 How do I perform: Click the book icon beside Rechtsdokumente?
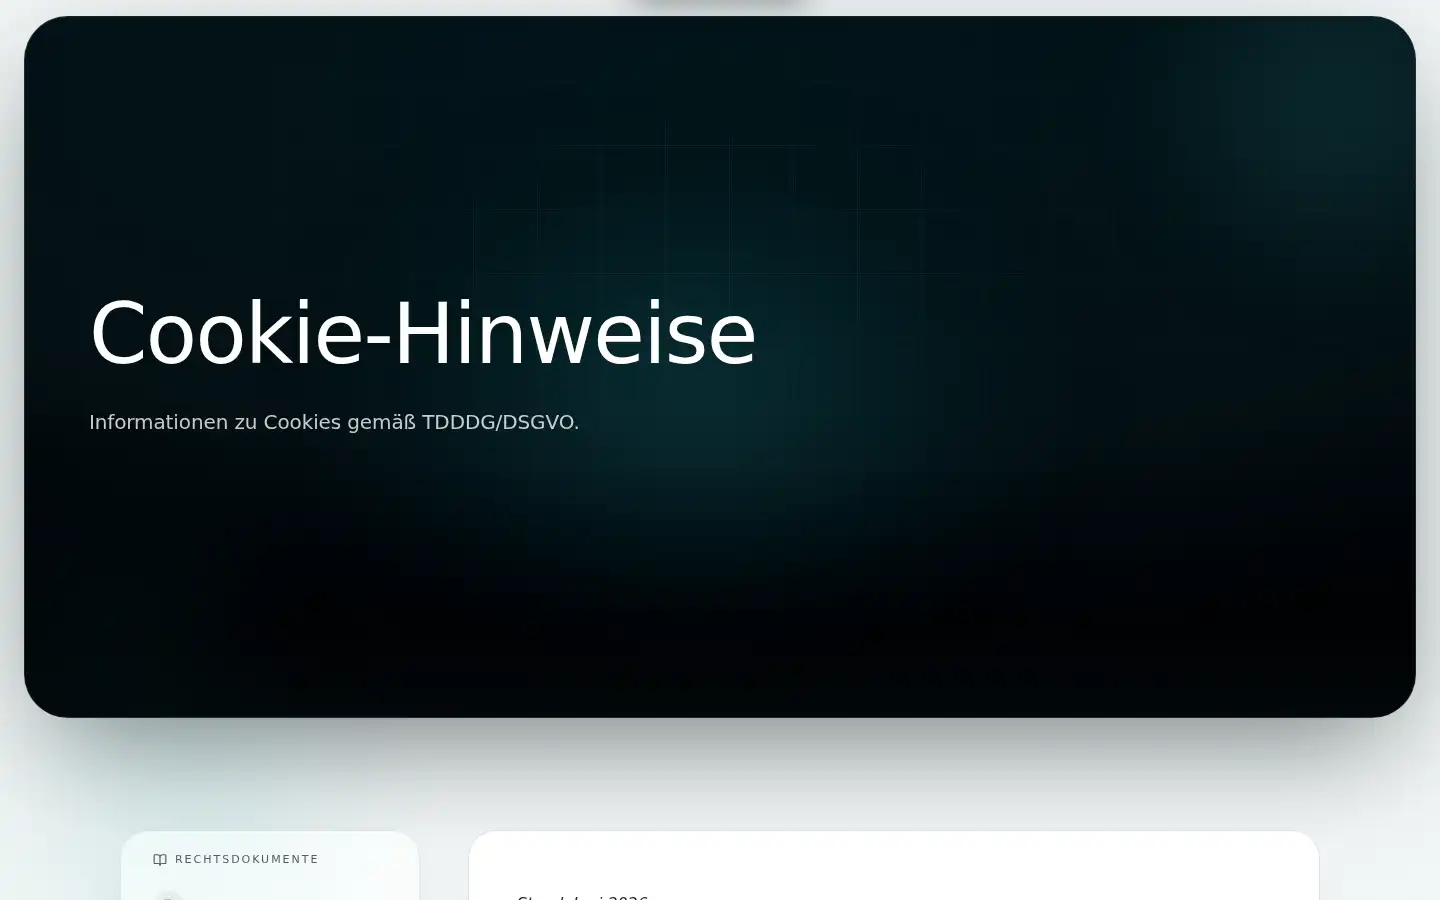[x=160, y=860]
